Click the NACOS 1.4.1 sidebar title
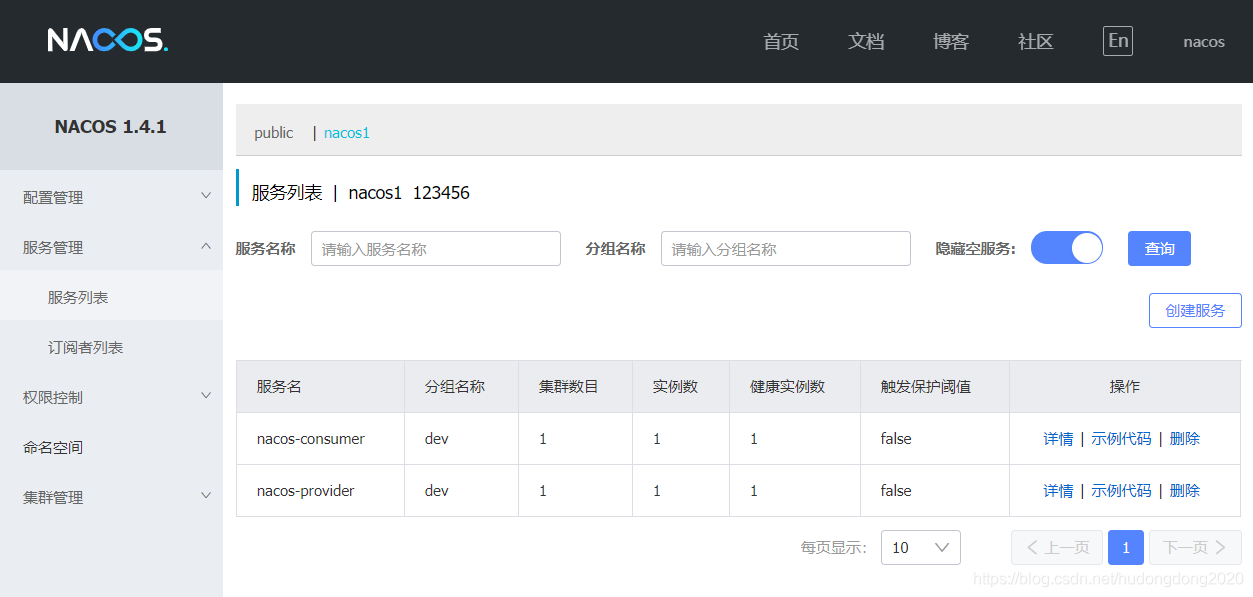This screenshot has width=1253, height=597. point(111,127)
